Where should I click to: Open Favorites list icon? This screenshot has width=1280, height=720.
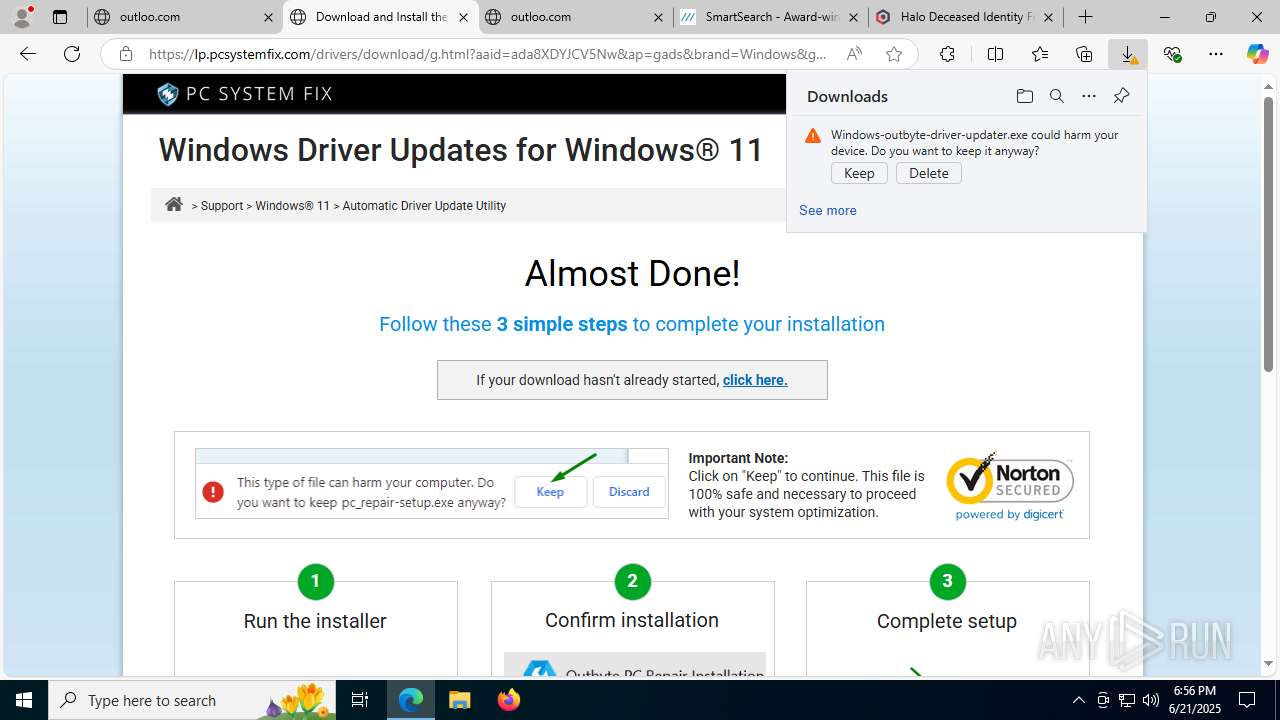pyautogui.click(x=1040, y=54)
